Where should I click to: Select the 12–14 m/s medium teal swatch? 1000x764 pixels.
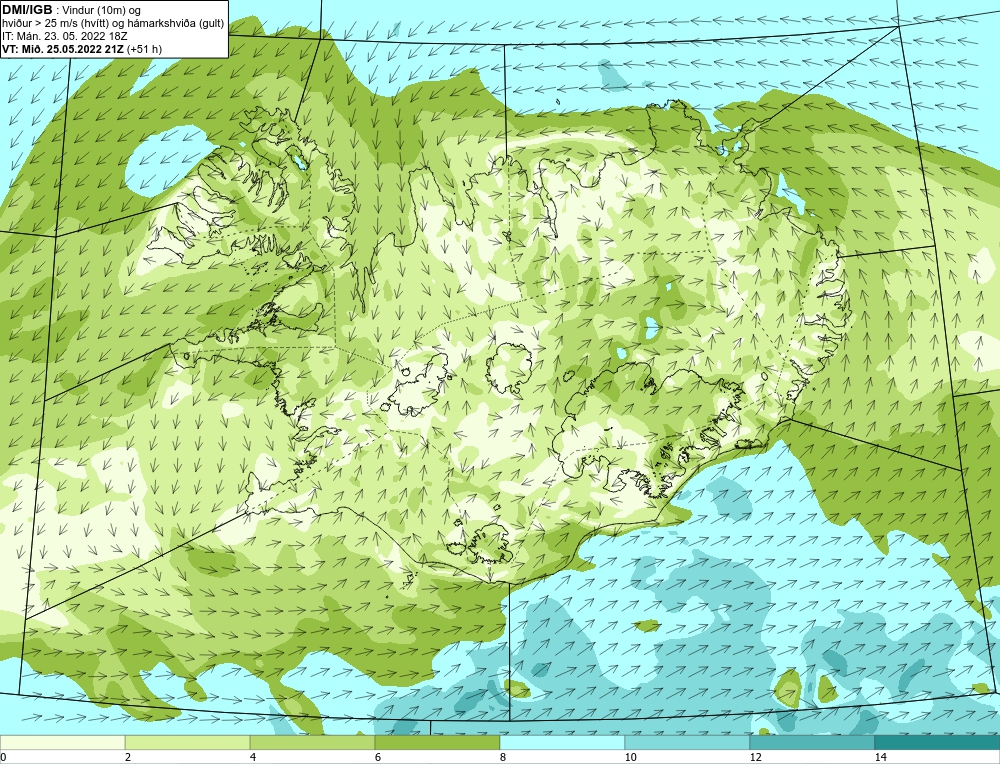point(812,743)
